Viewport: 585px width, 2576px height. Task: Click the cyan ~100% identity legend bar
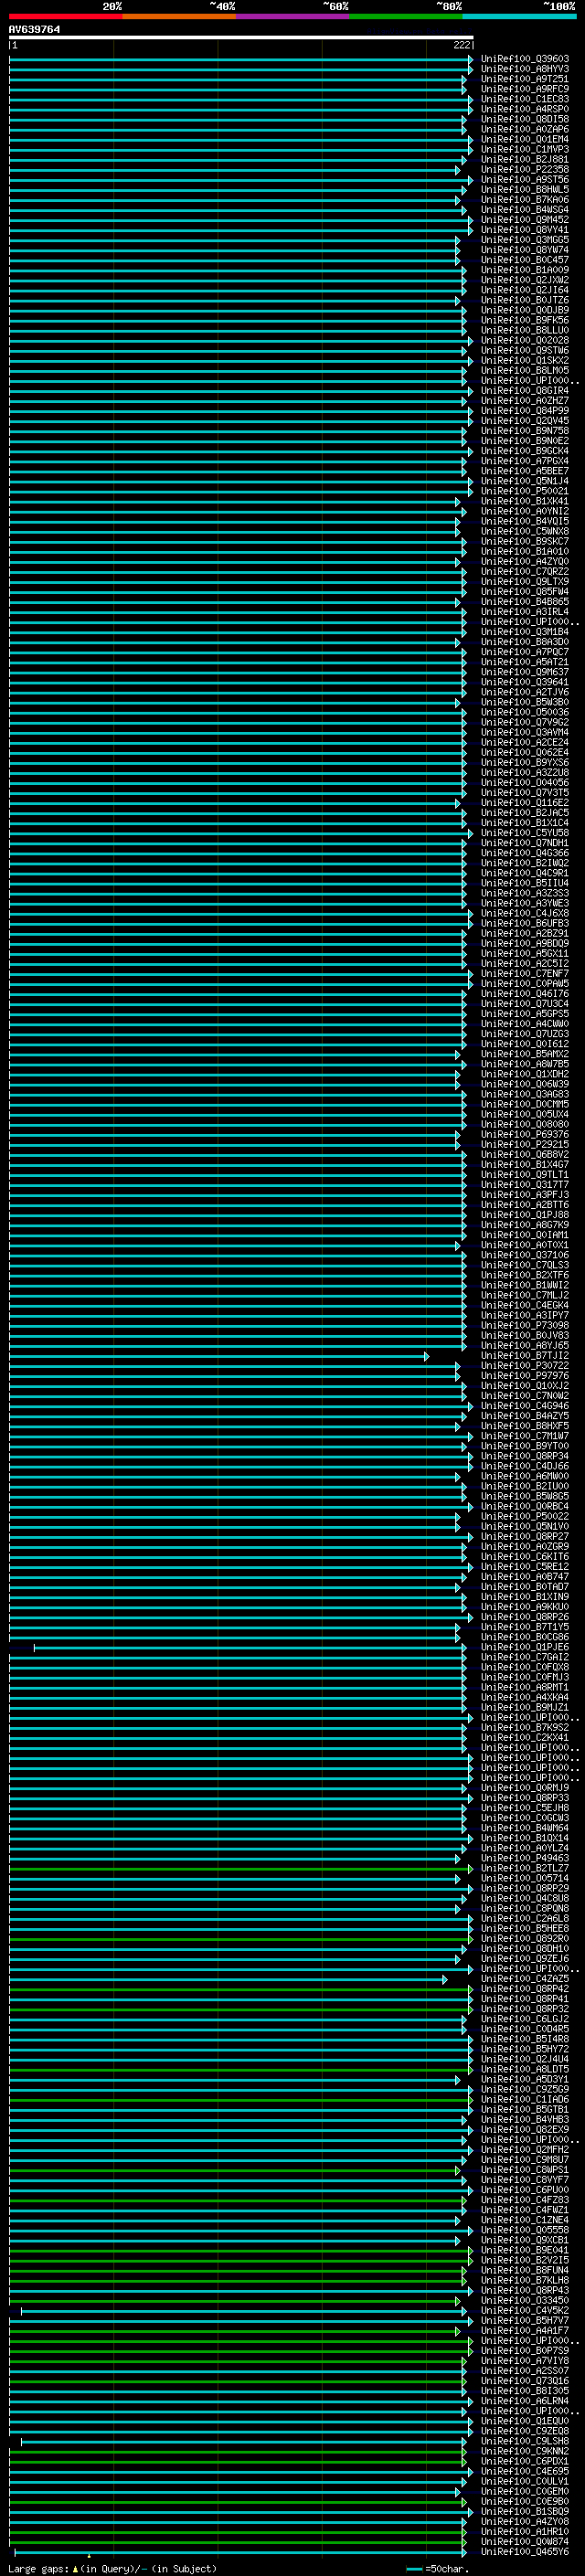[519, 16]
